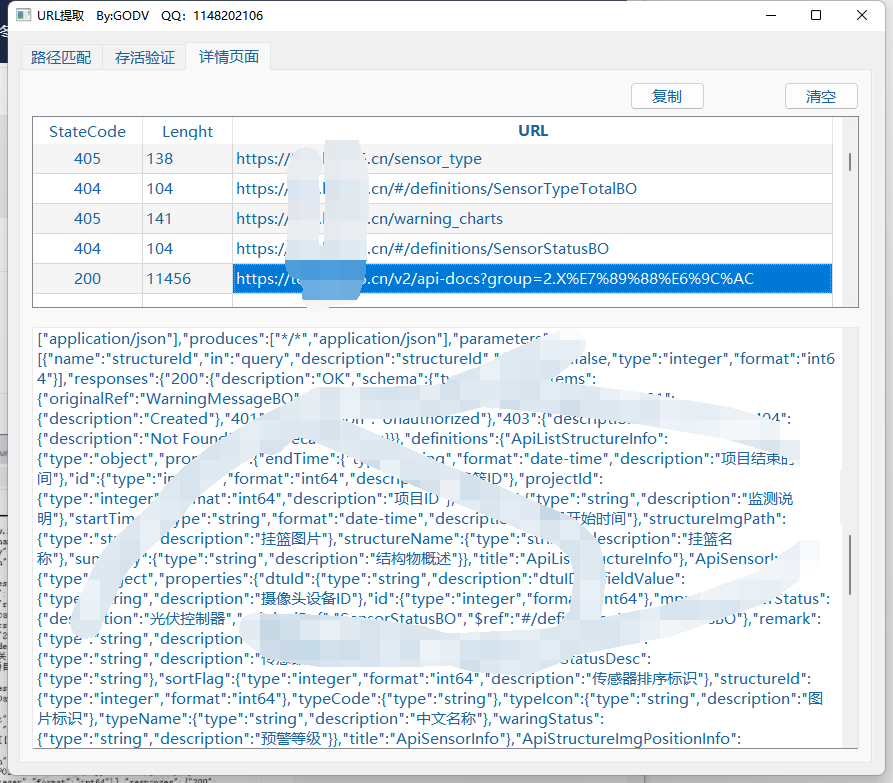This screenshot has height=783, width=893.
Task: Open the 存活验证 tab
Action: click(x=145, y=58)
